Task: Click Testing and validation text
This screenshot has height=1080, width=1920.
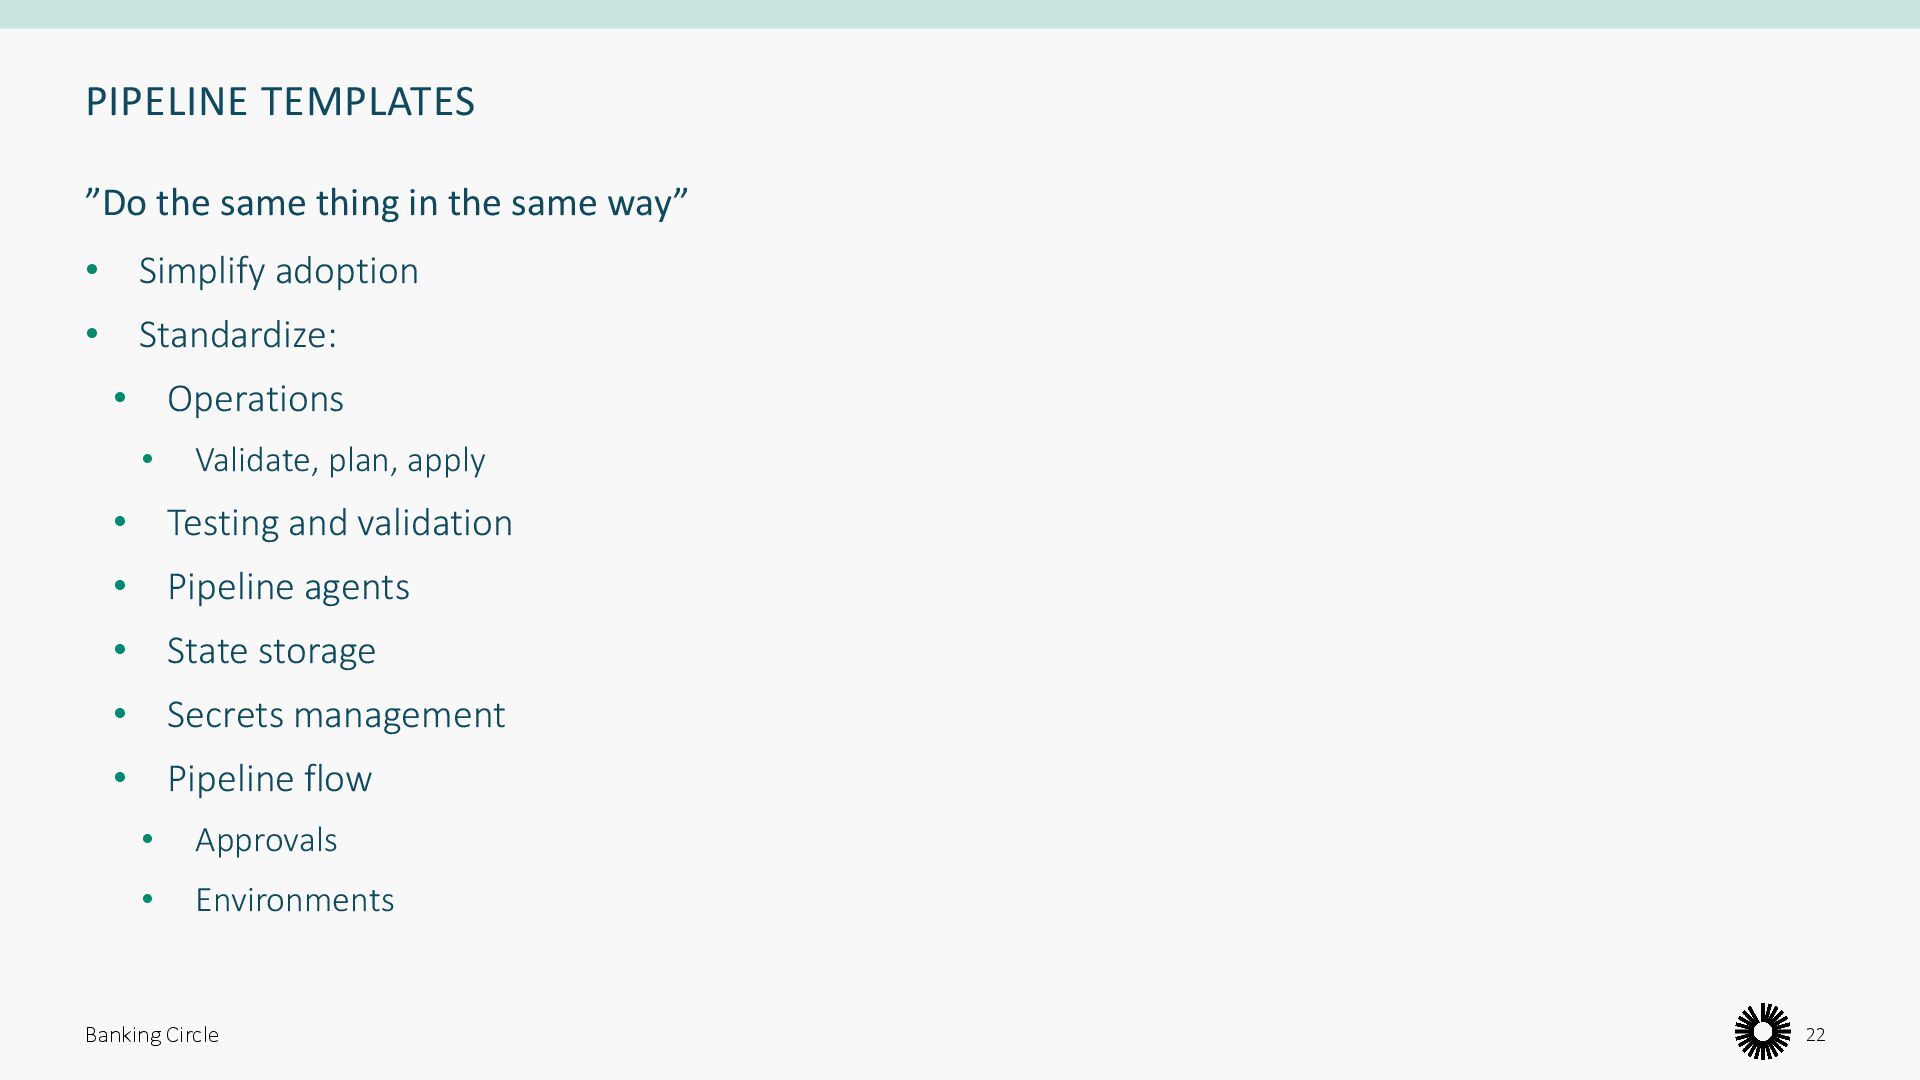Action: pos(339,523)
